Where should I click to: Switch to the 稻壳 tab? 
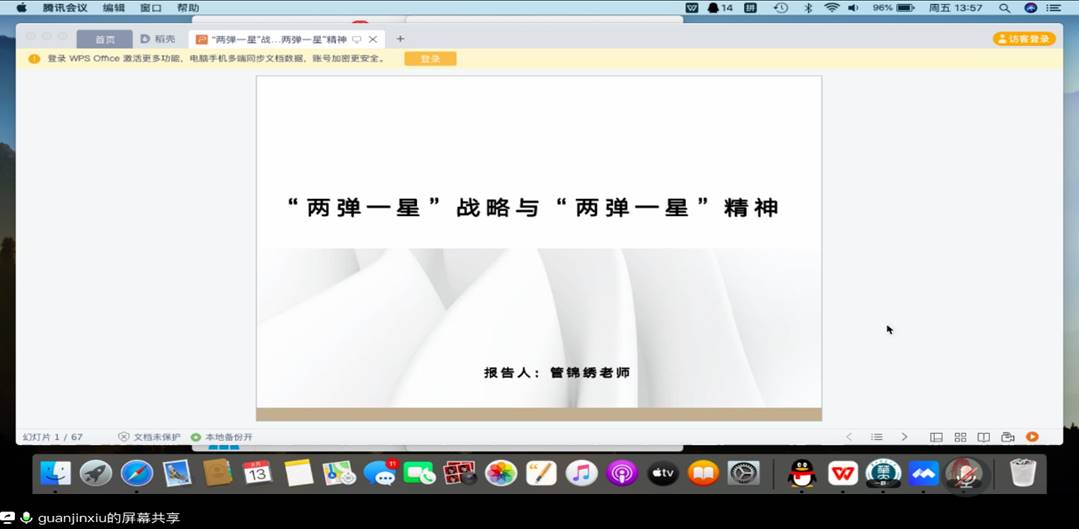pyautogui.click(x=158, y=39)
